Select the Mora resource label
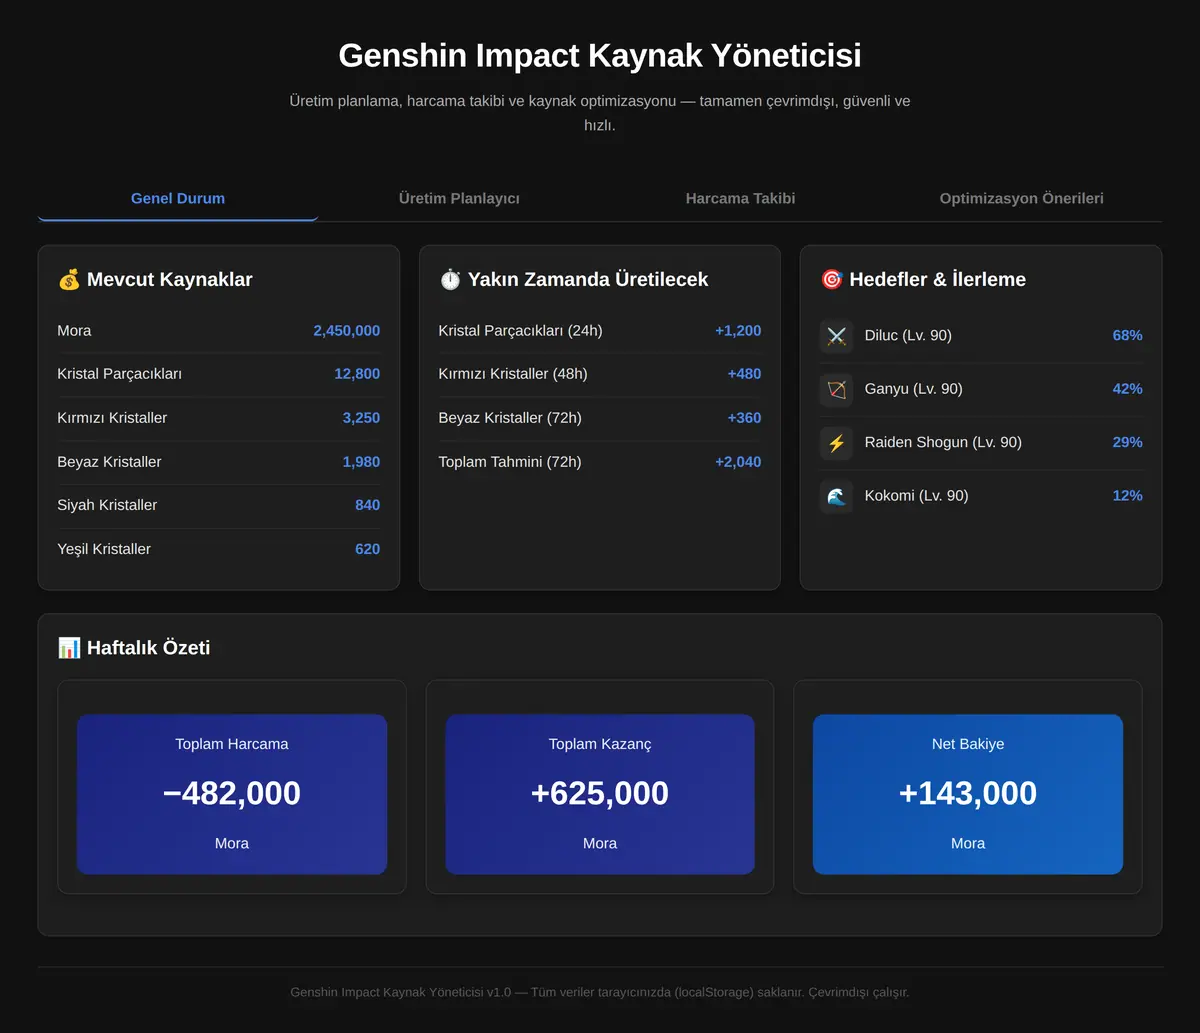 click(74, 331)
